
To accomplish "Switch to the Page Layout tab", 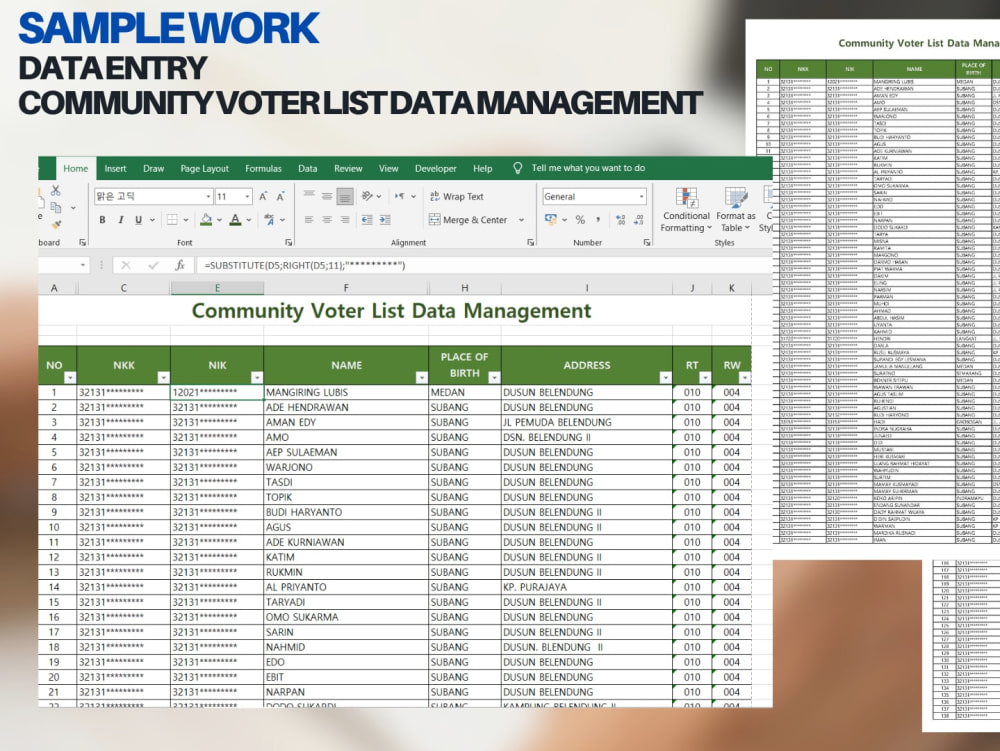I will coord(205,168).
